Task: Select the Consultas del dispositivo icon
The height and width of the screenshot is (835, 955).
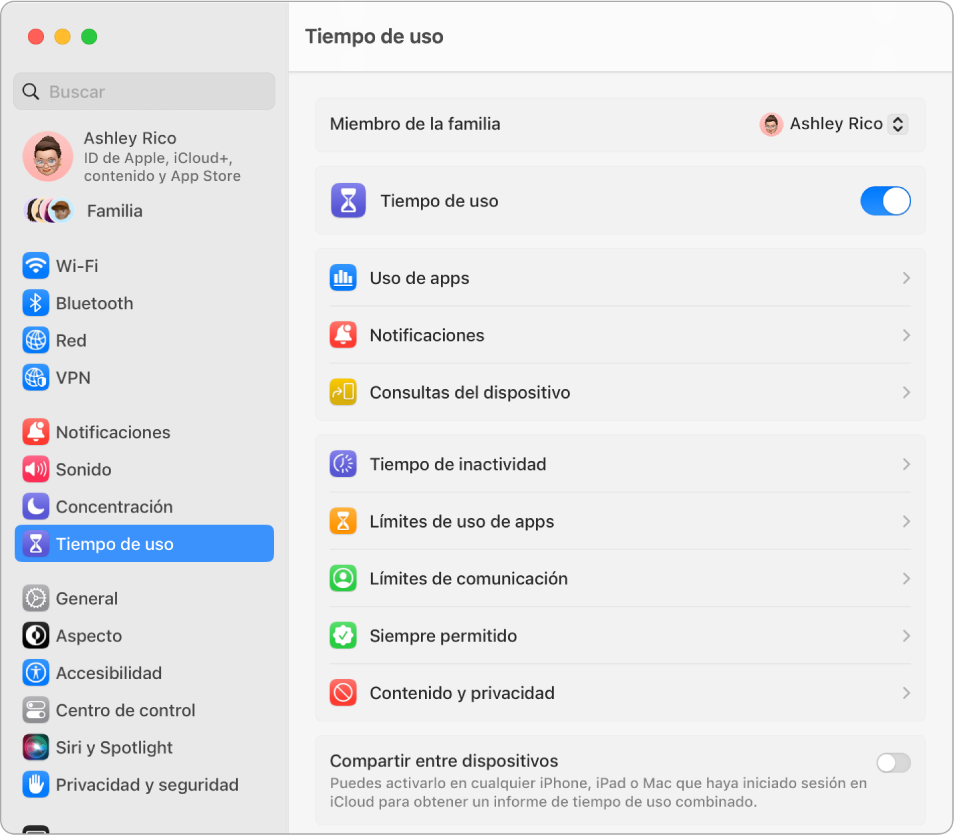Action: pos(344,392)
